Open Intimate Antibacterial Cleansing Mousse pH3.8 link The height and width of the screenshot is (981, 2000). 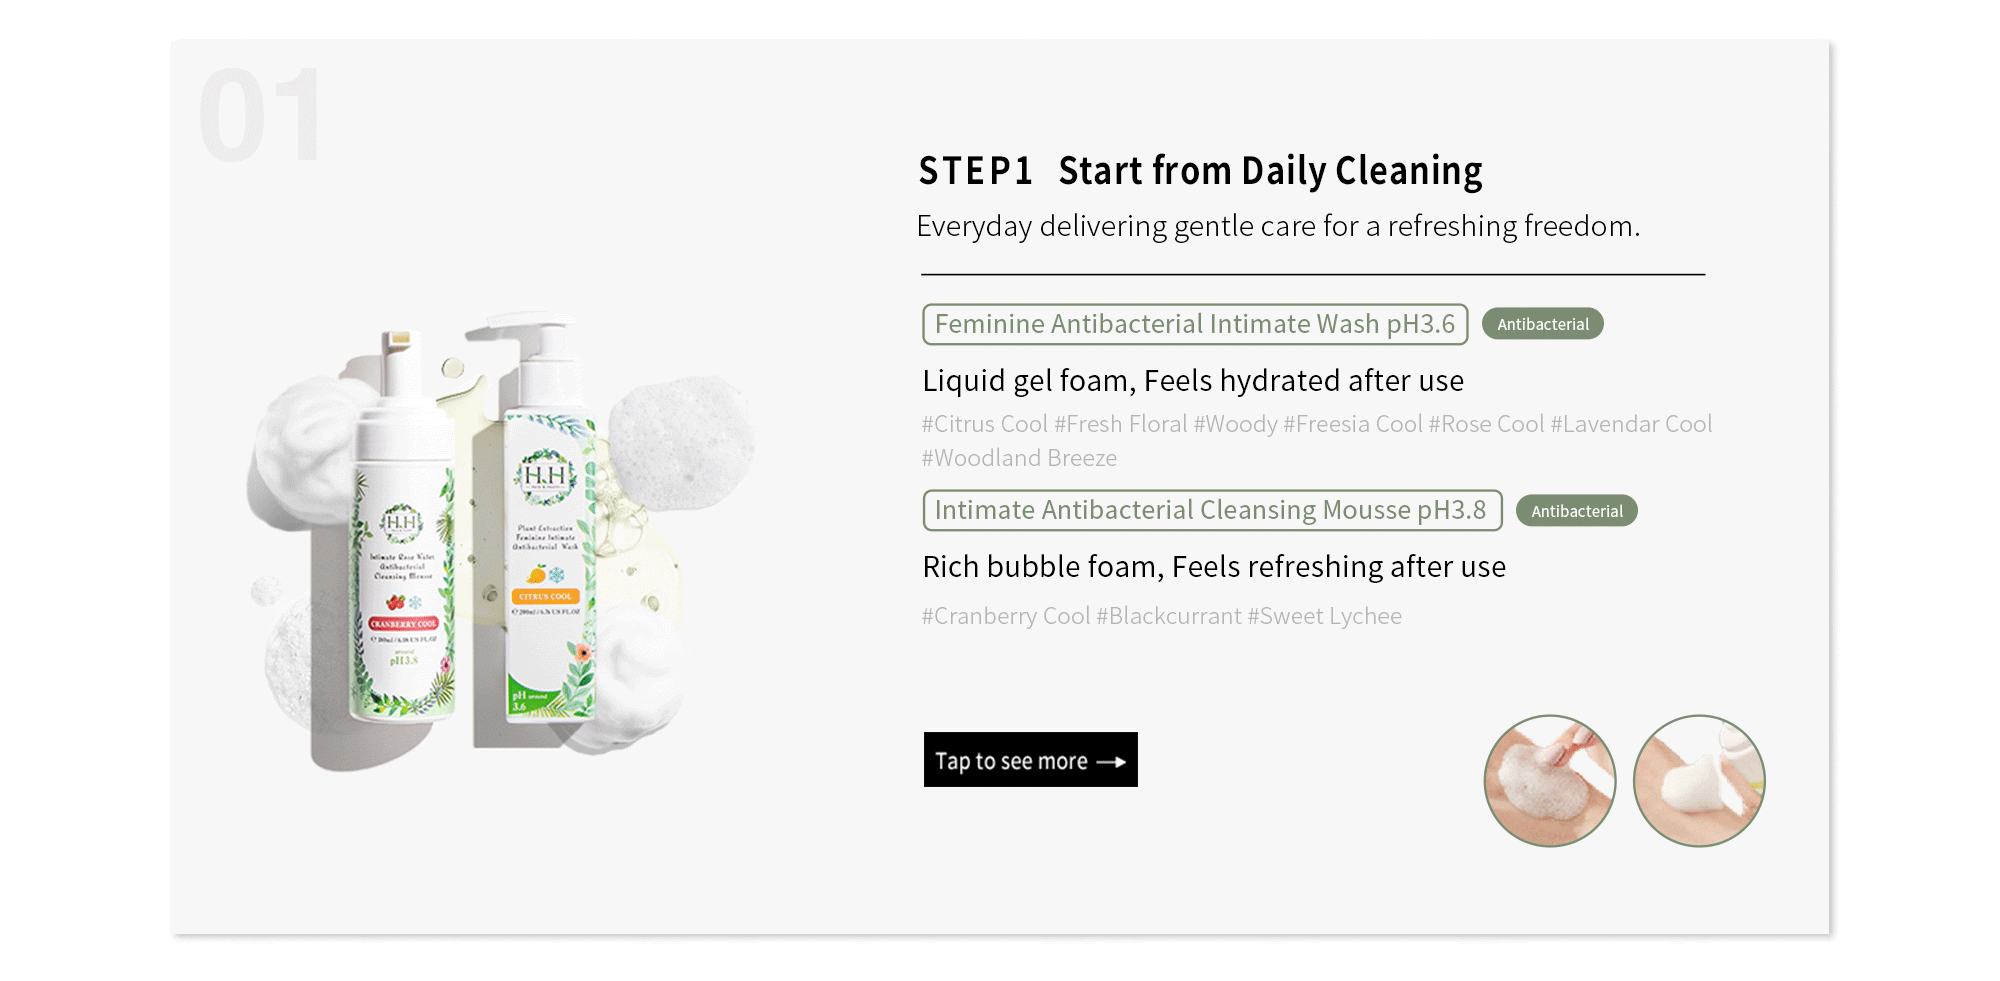[x=1211, y=510]
